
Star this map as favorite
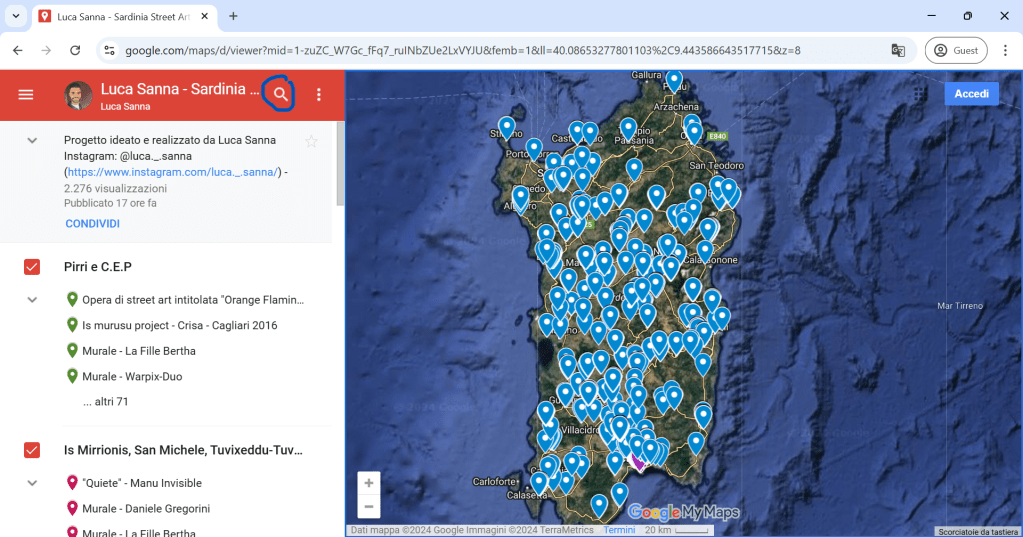click(x=311, y=142)
